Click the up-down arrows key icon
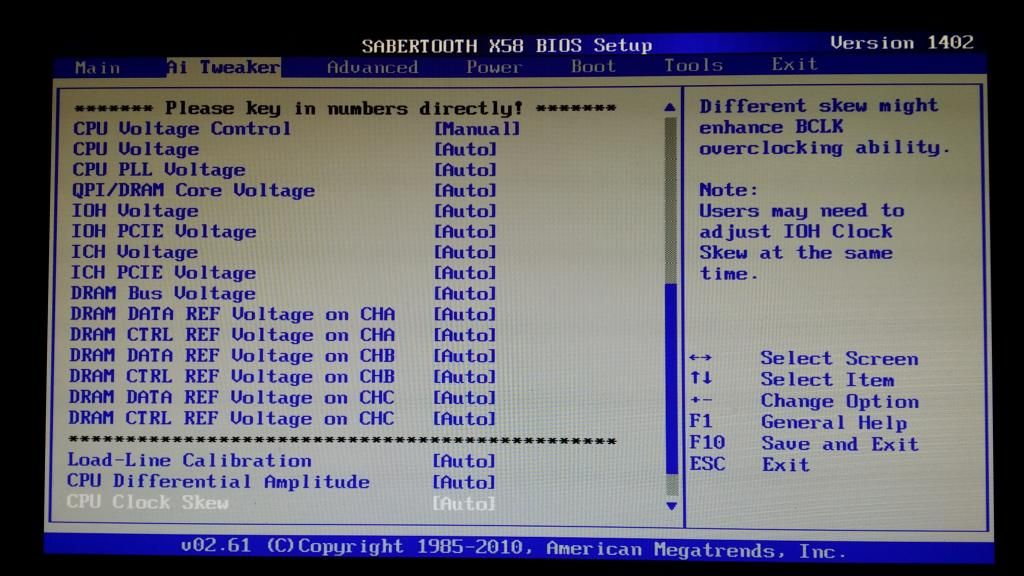Viewport: 1024px width, 576px height. pos(701,378)
